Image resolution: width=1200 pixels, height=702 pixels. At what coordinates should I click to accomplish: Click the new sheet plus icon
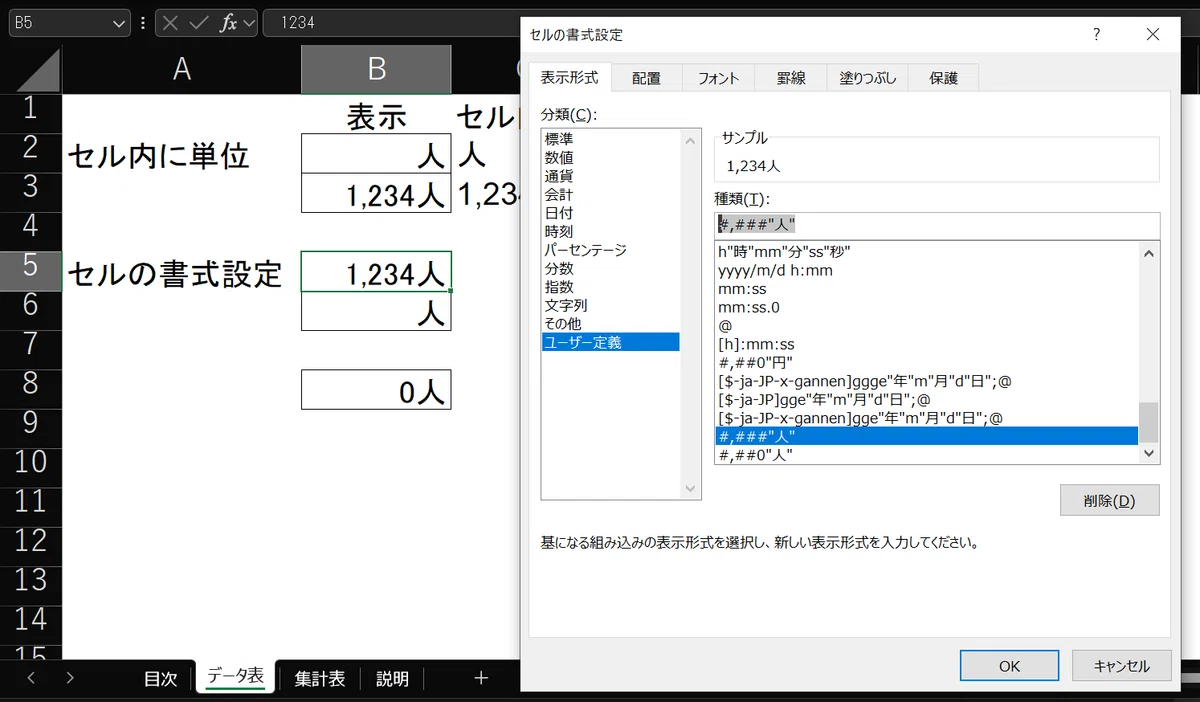click(x=481, y=678)
